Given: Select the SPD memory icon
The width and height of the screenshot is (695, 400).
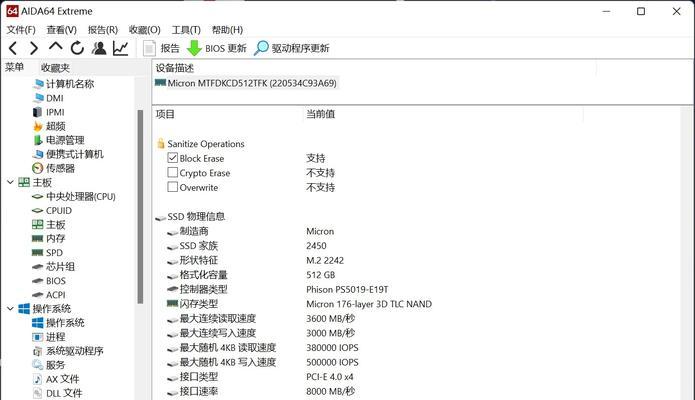Looking at the screenshot, I should click(x=38, y=253).
